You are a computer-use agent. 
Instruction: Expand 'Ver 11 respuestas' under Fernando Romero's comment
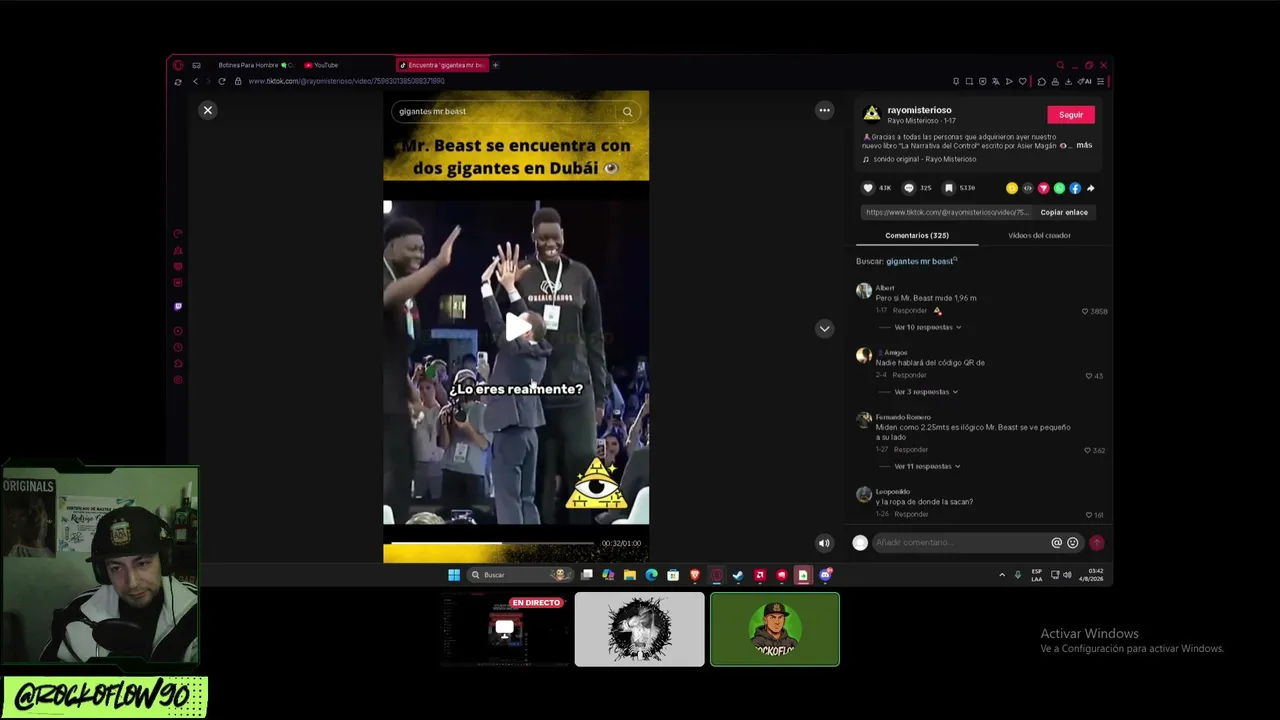927,466
